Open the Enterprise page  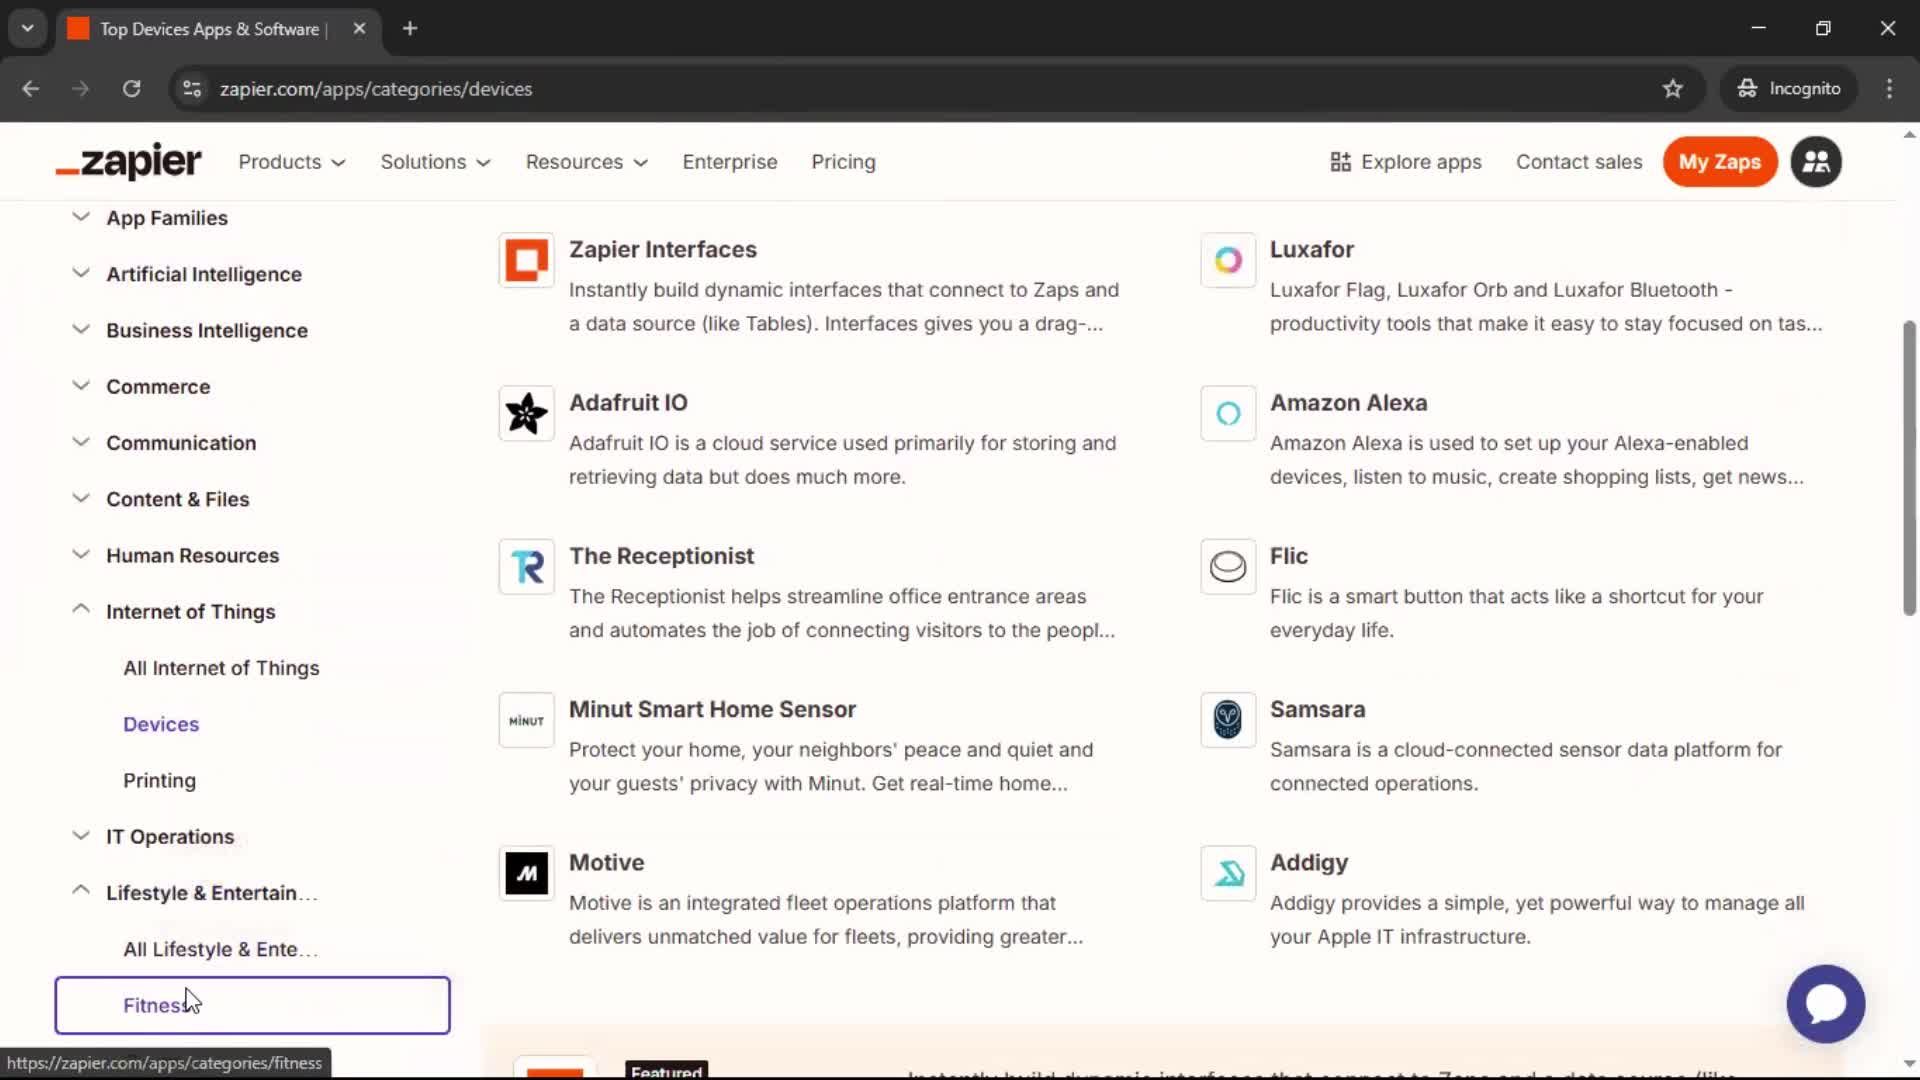[x=730, y=162]
